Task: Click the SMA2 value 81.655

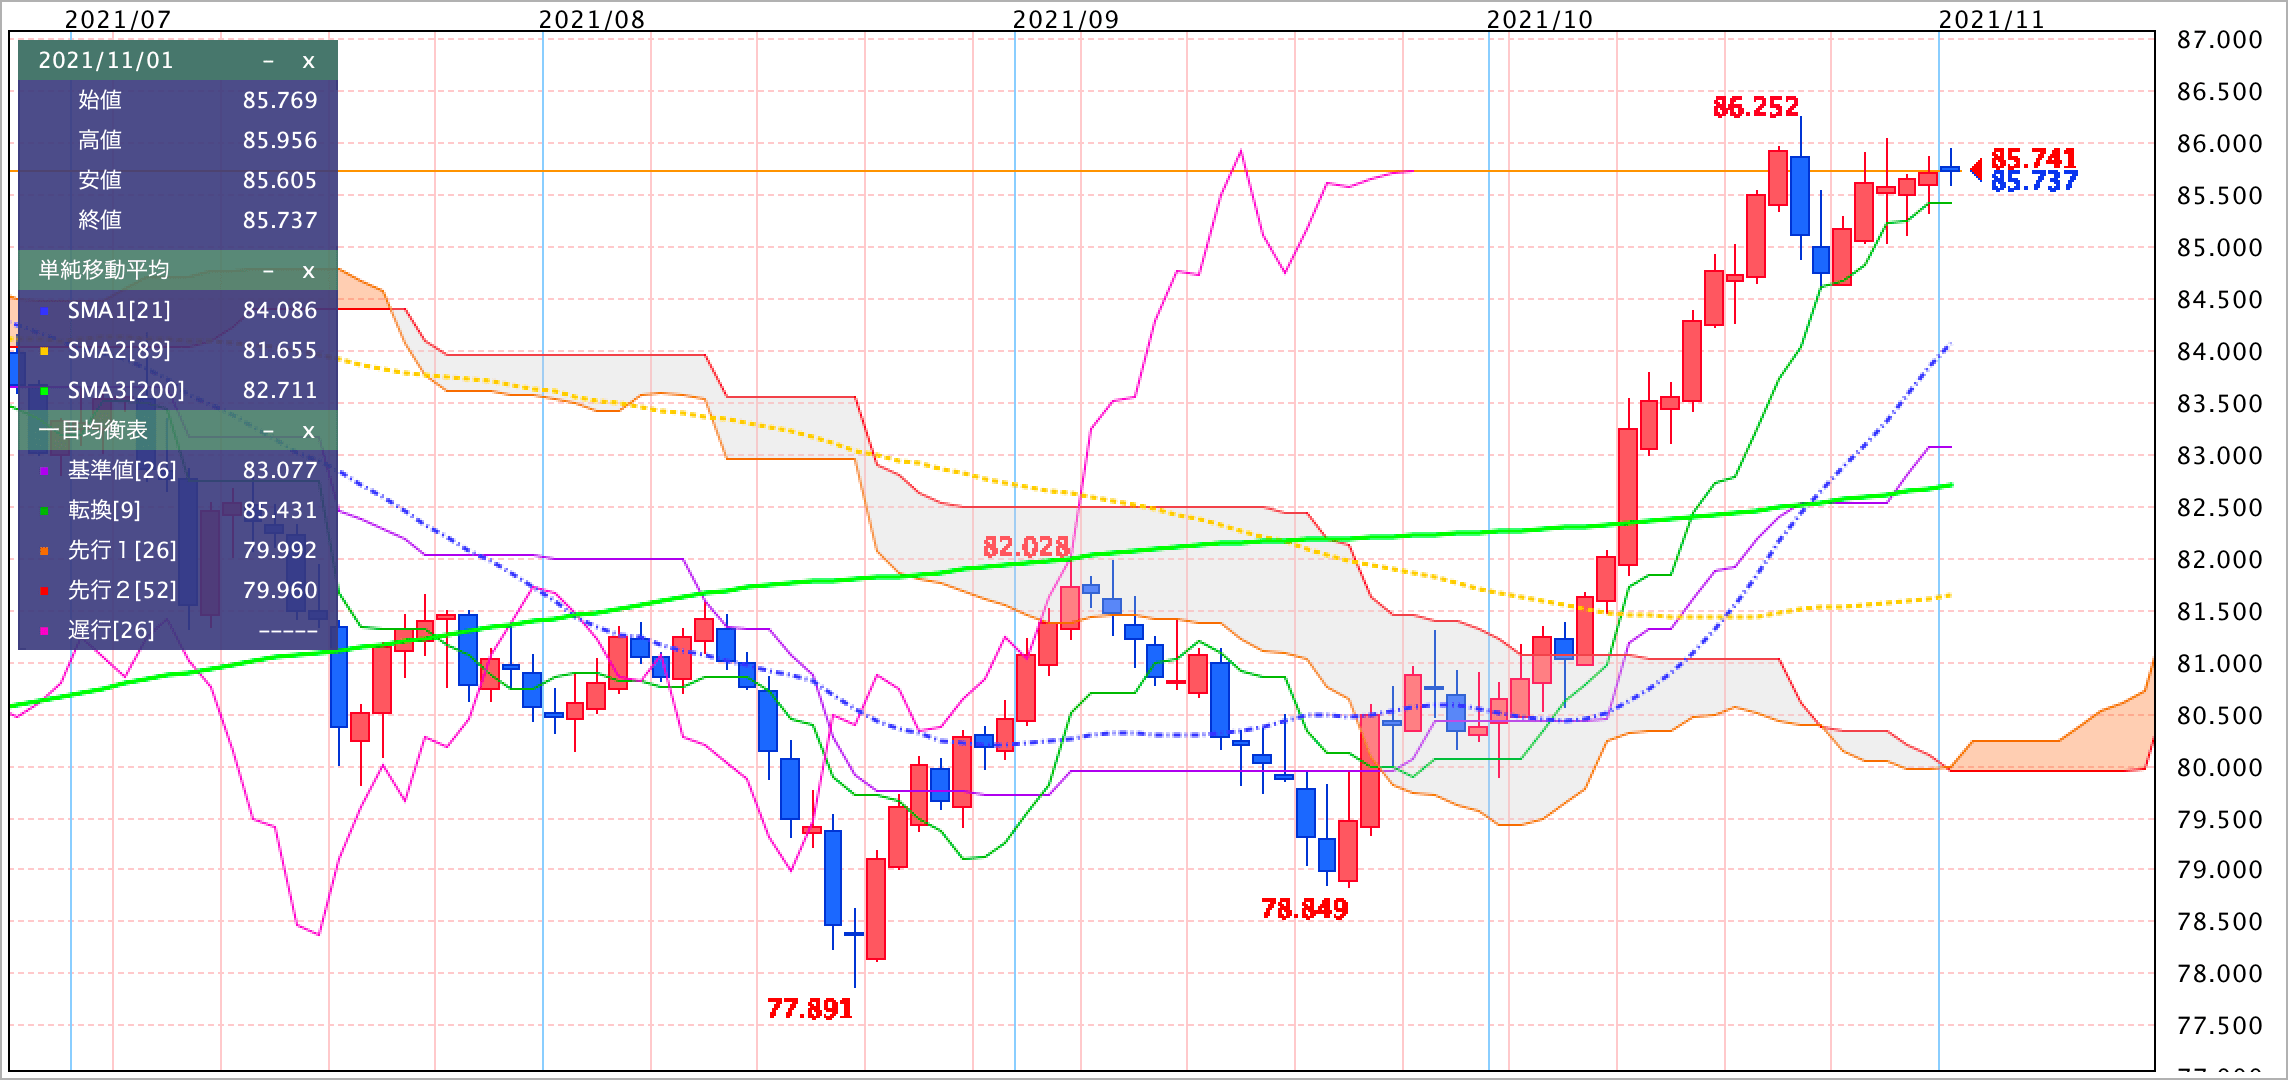Action: pyautogui.click(x=280, y=350)
